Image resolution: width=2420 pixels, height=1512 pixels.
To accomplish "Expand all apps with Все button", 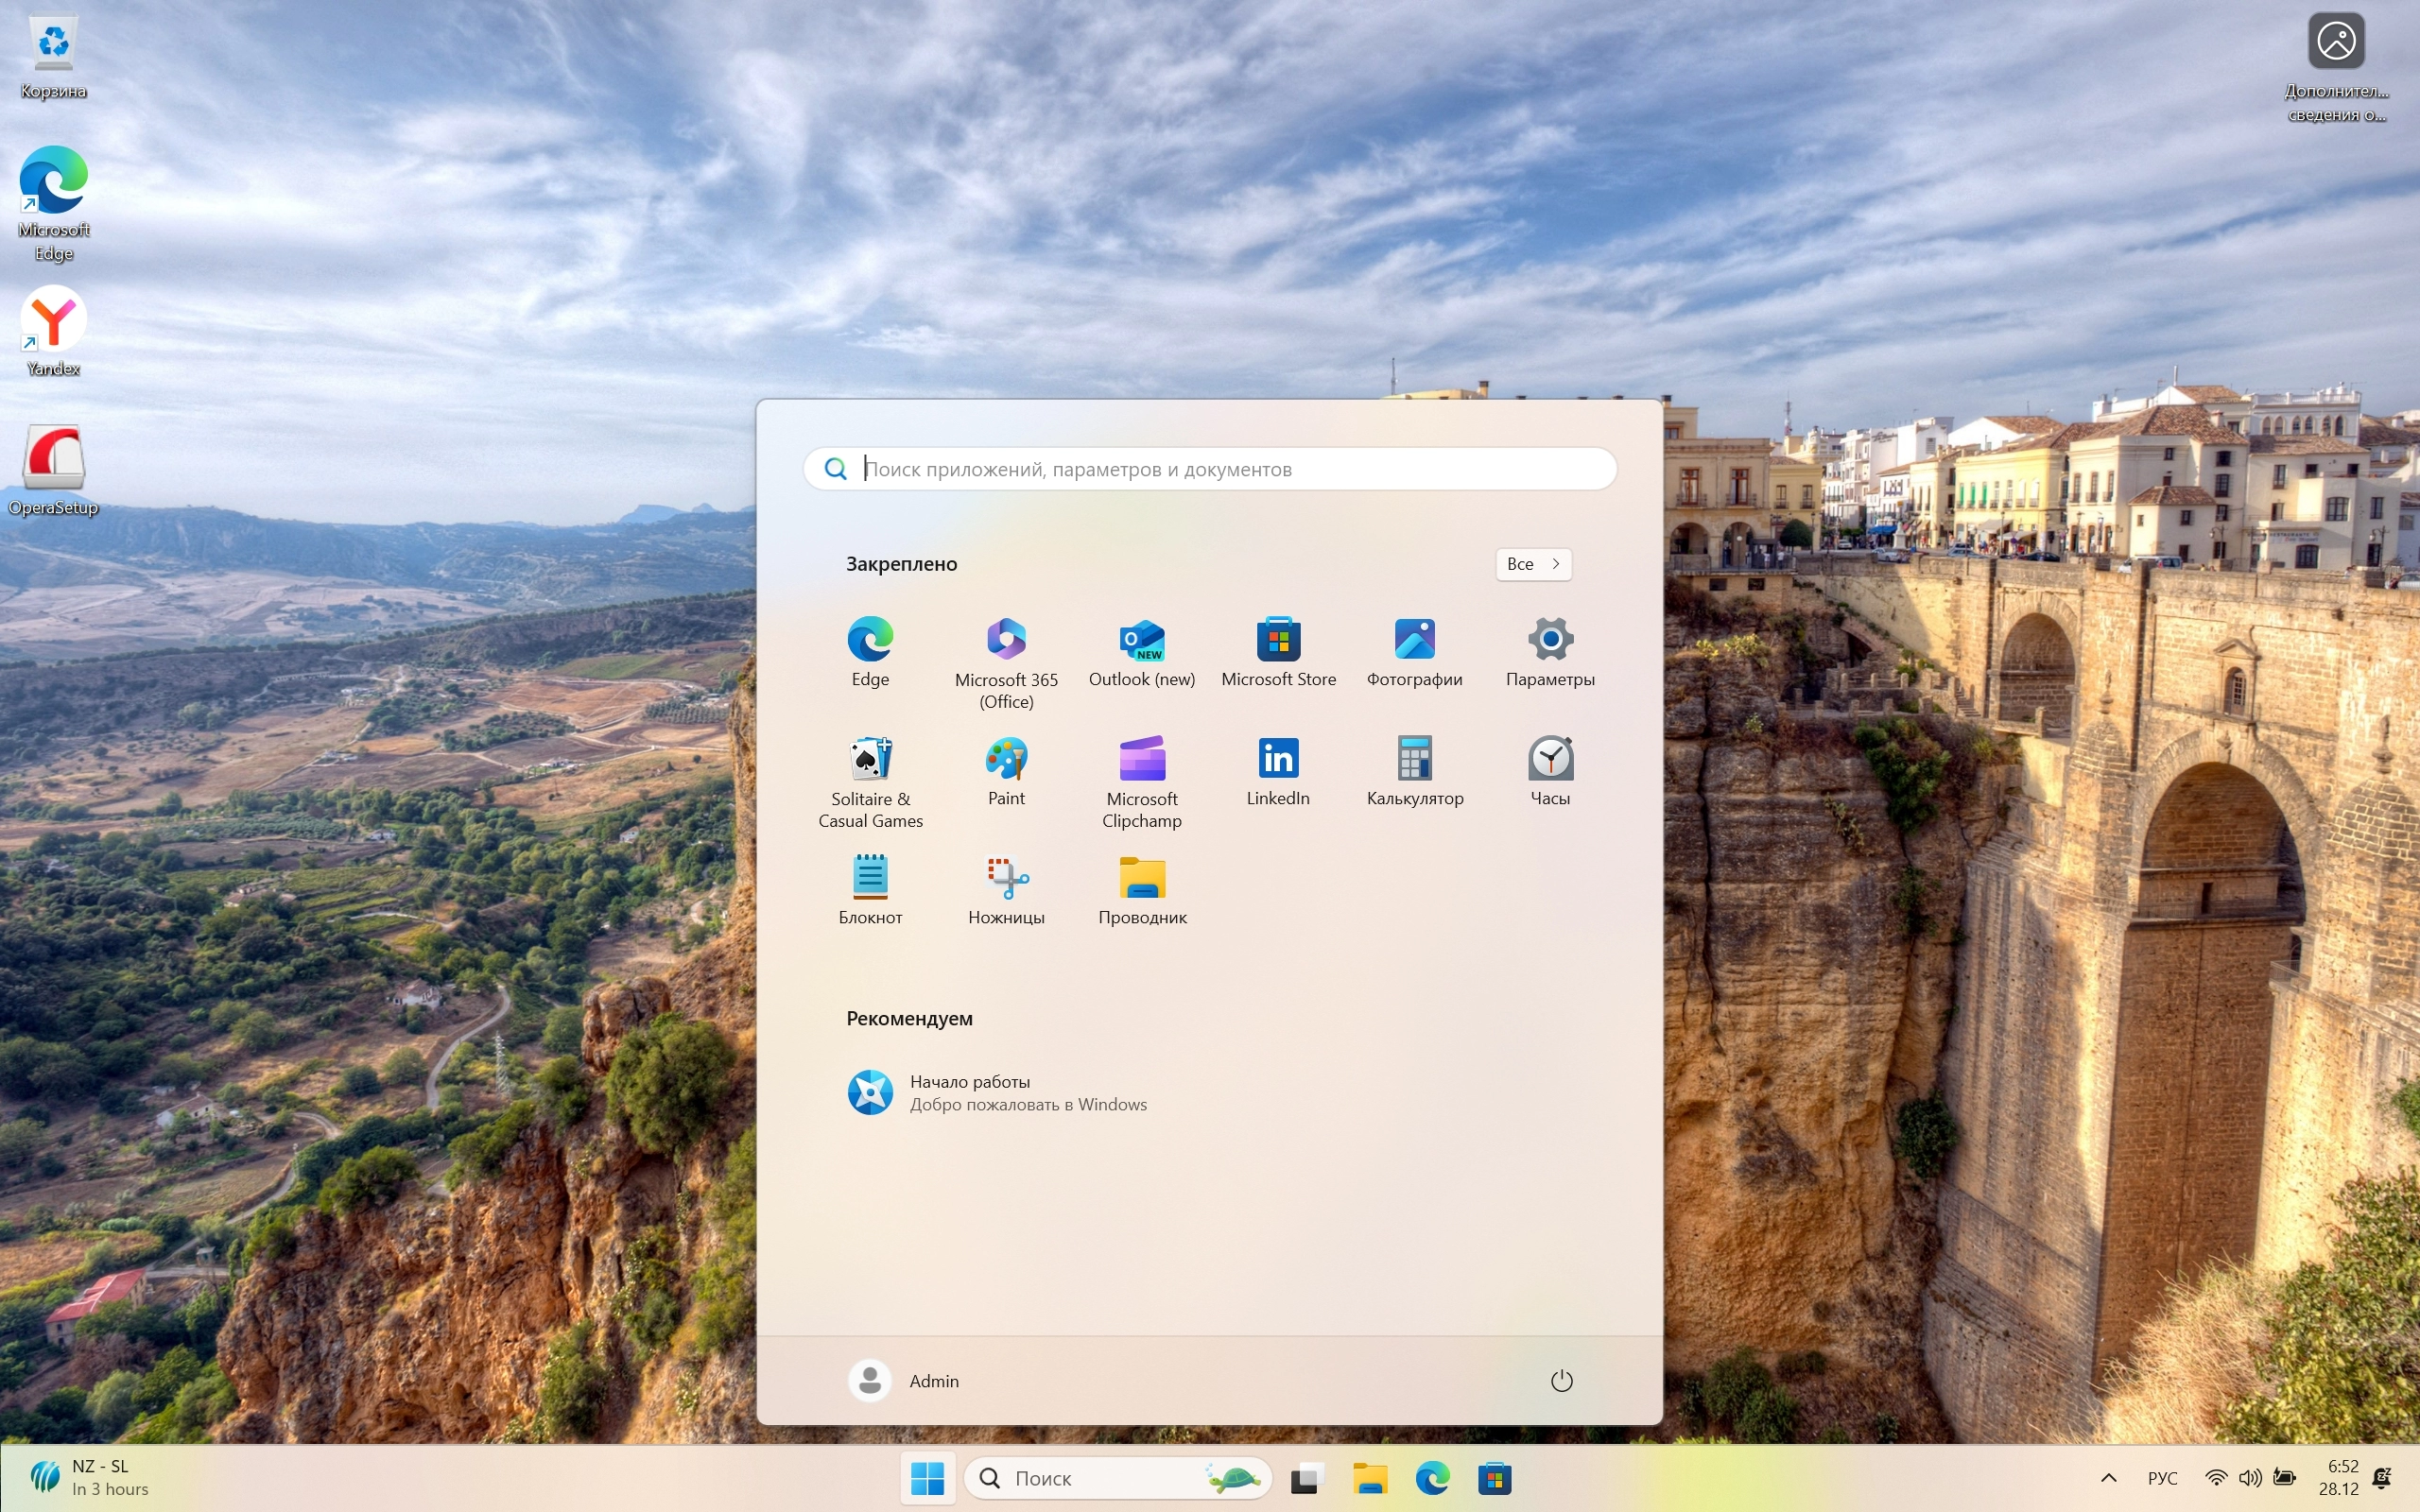I will click(x=1533, y=564).
